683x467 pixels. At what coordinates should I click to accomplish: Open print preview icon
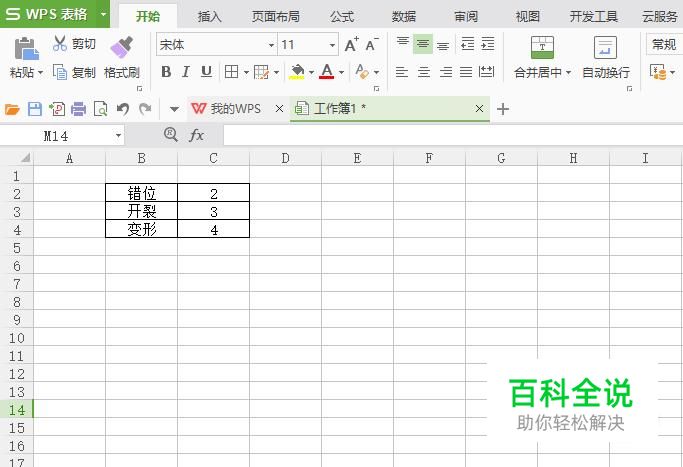click(x=101, y=108)
